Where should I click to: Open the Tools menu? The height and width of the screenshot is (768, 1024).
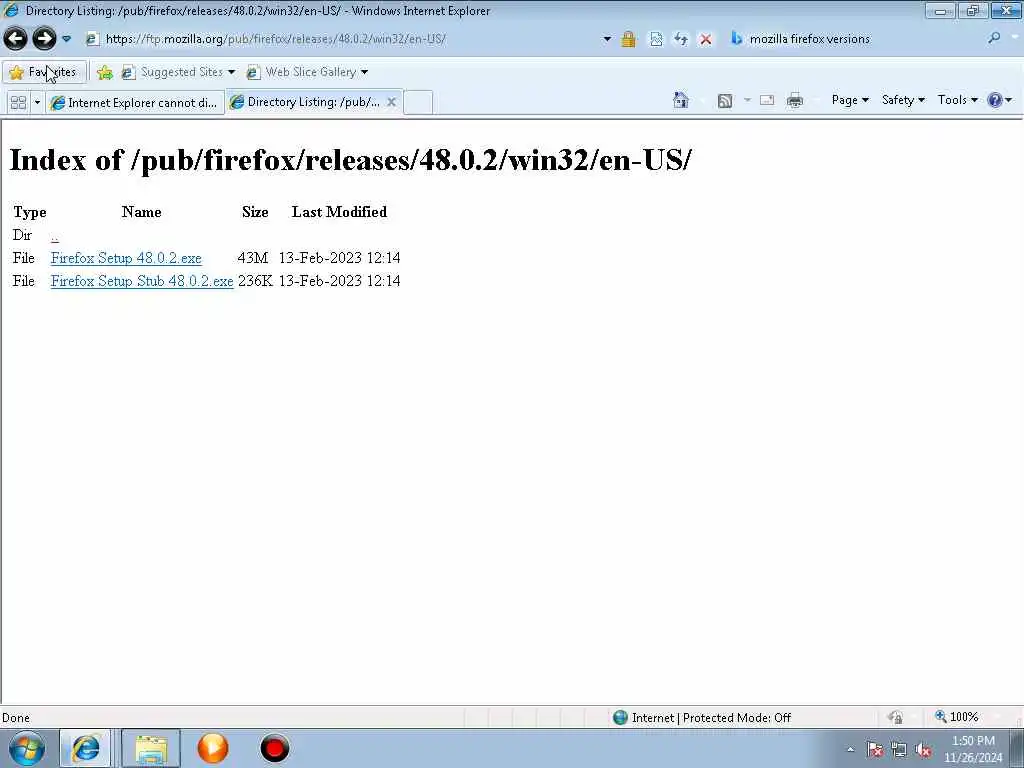tap(957, 100)
